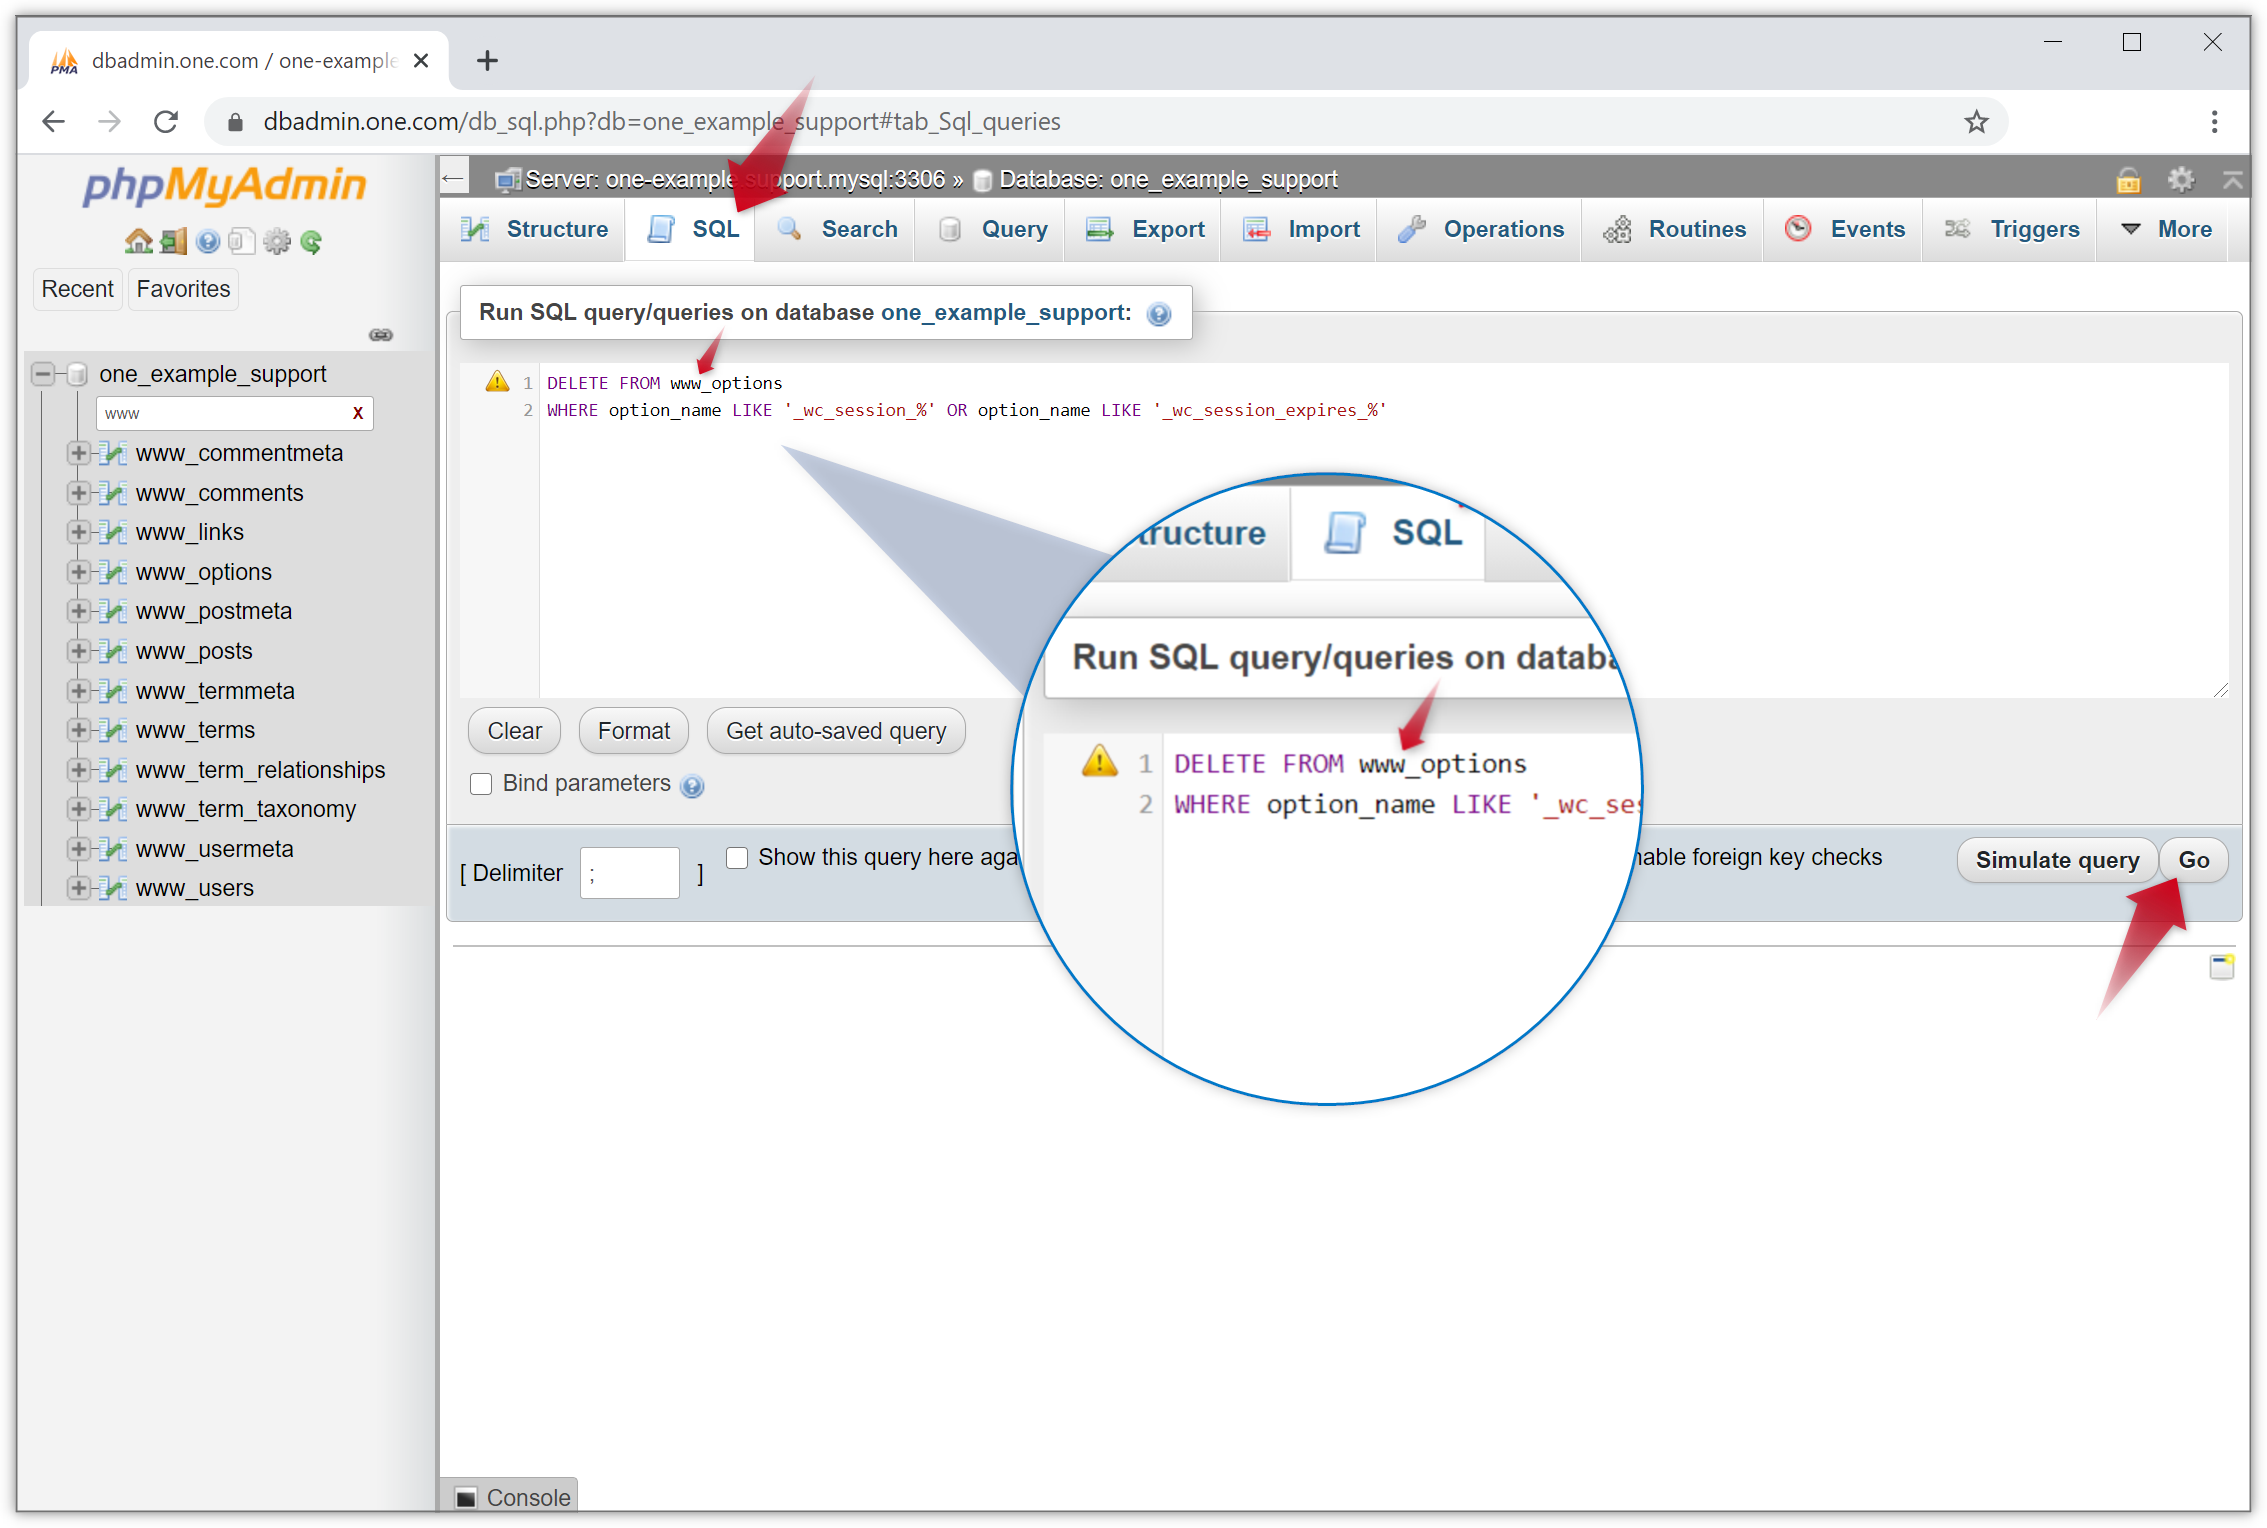The image size is (2267, 1528).
Task: Check Show this query here again
Action: [737, 858]
